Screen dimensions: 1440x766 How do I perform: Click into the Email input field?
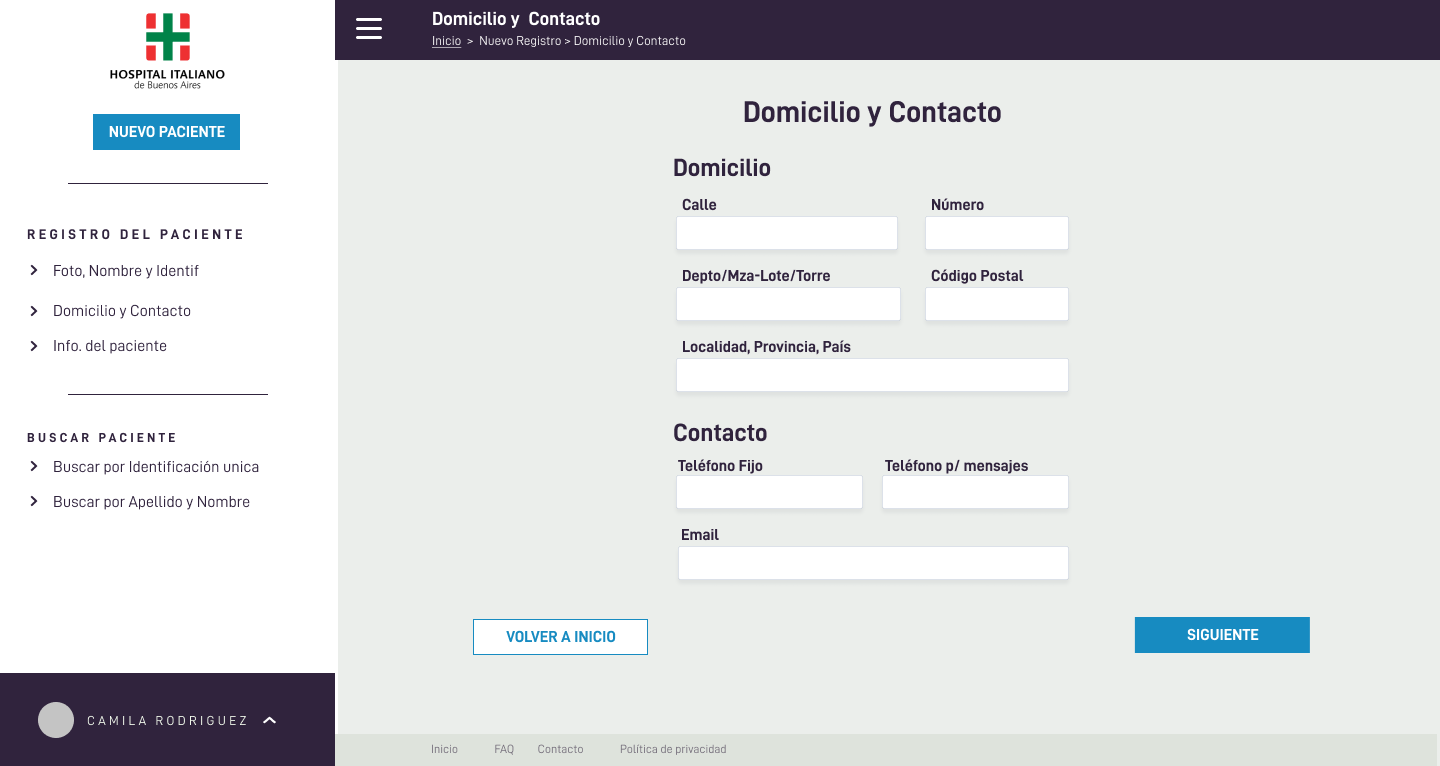pos(873,563)
